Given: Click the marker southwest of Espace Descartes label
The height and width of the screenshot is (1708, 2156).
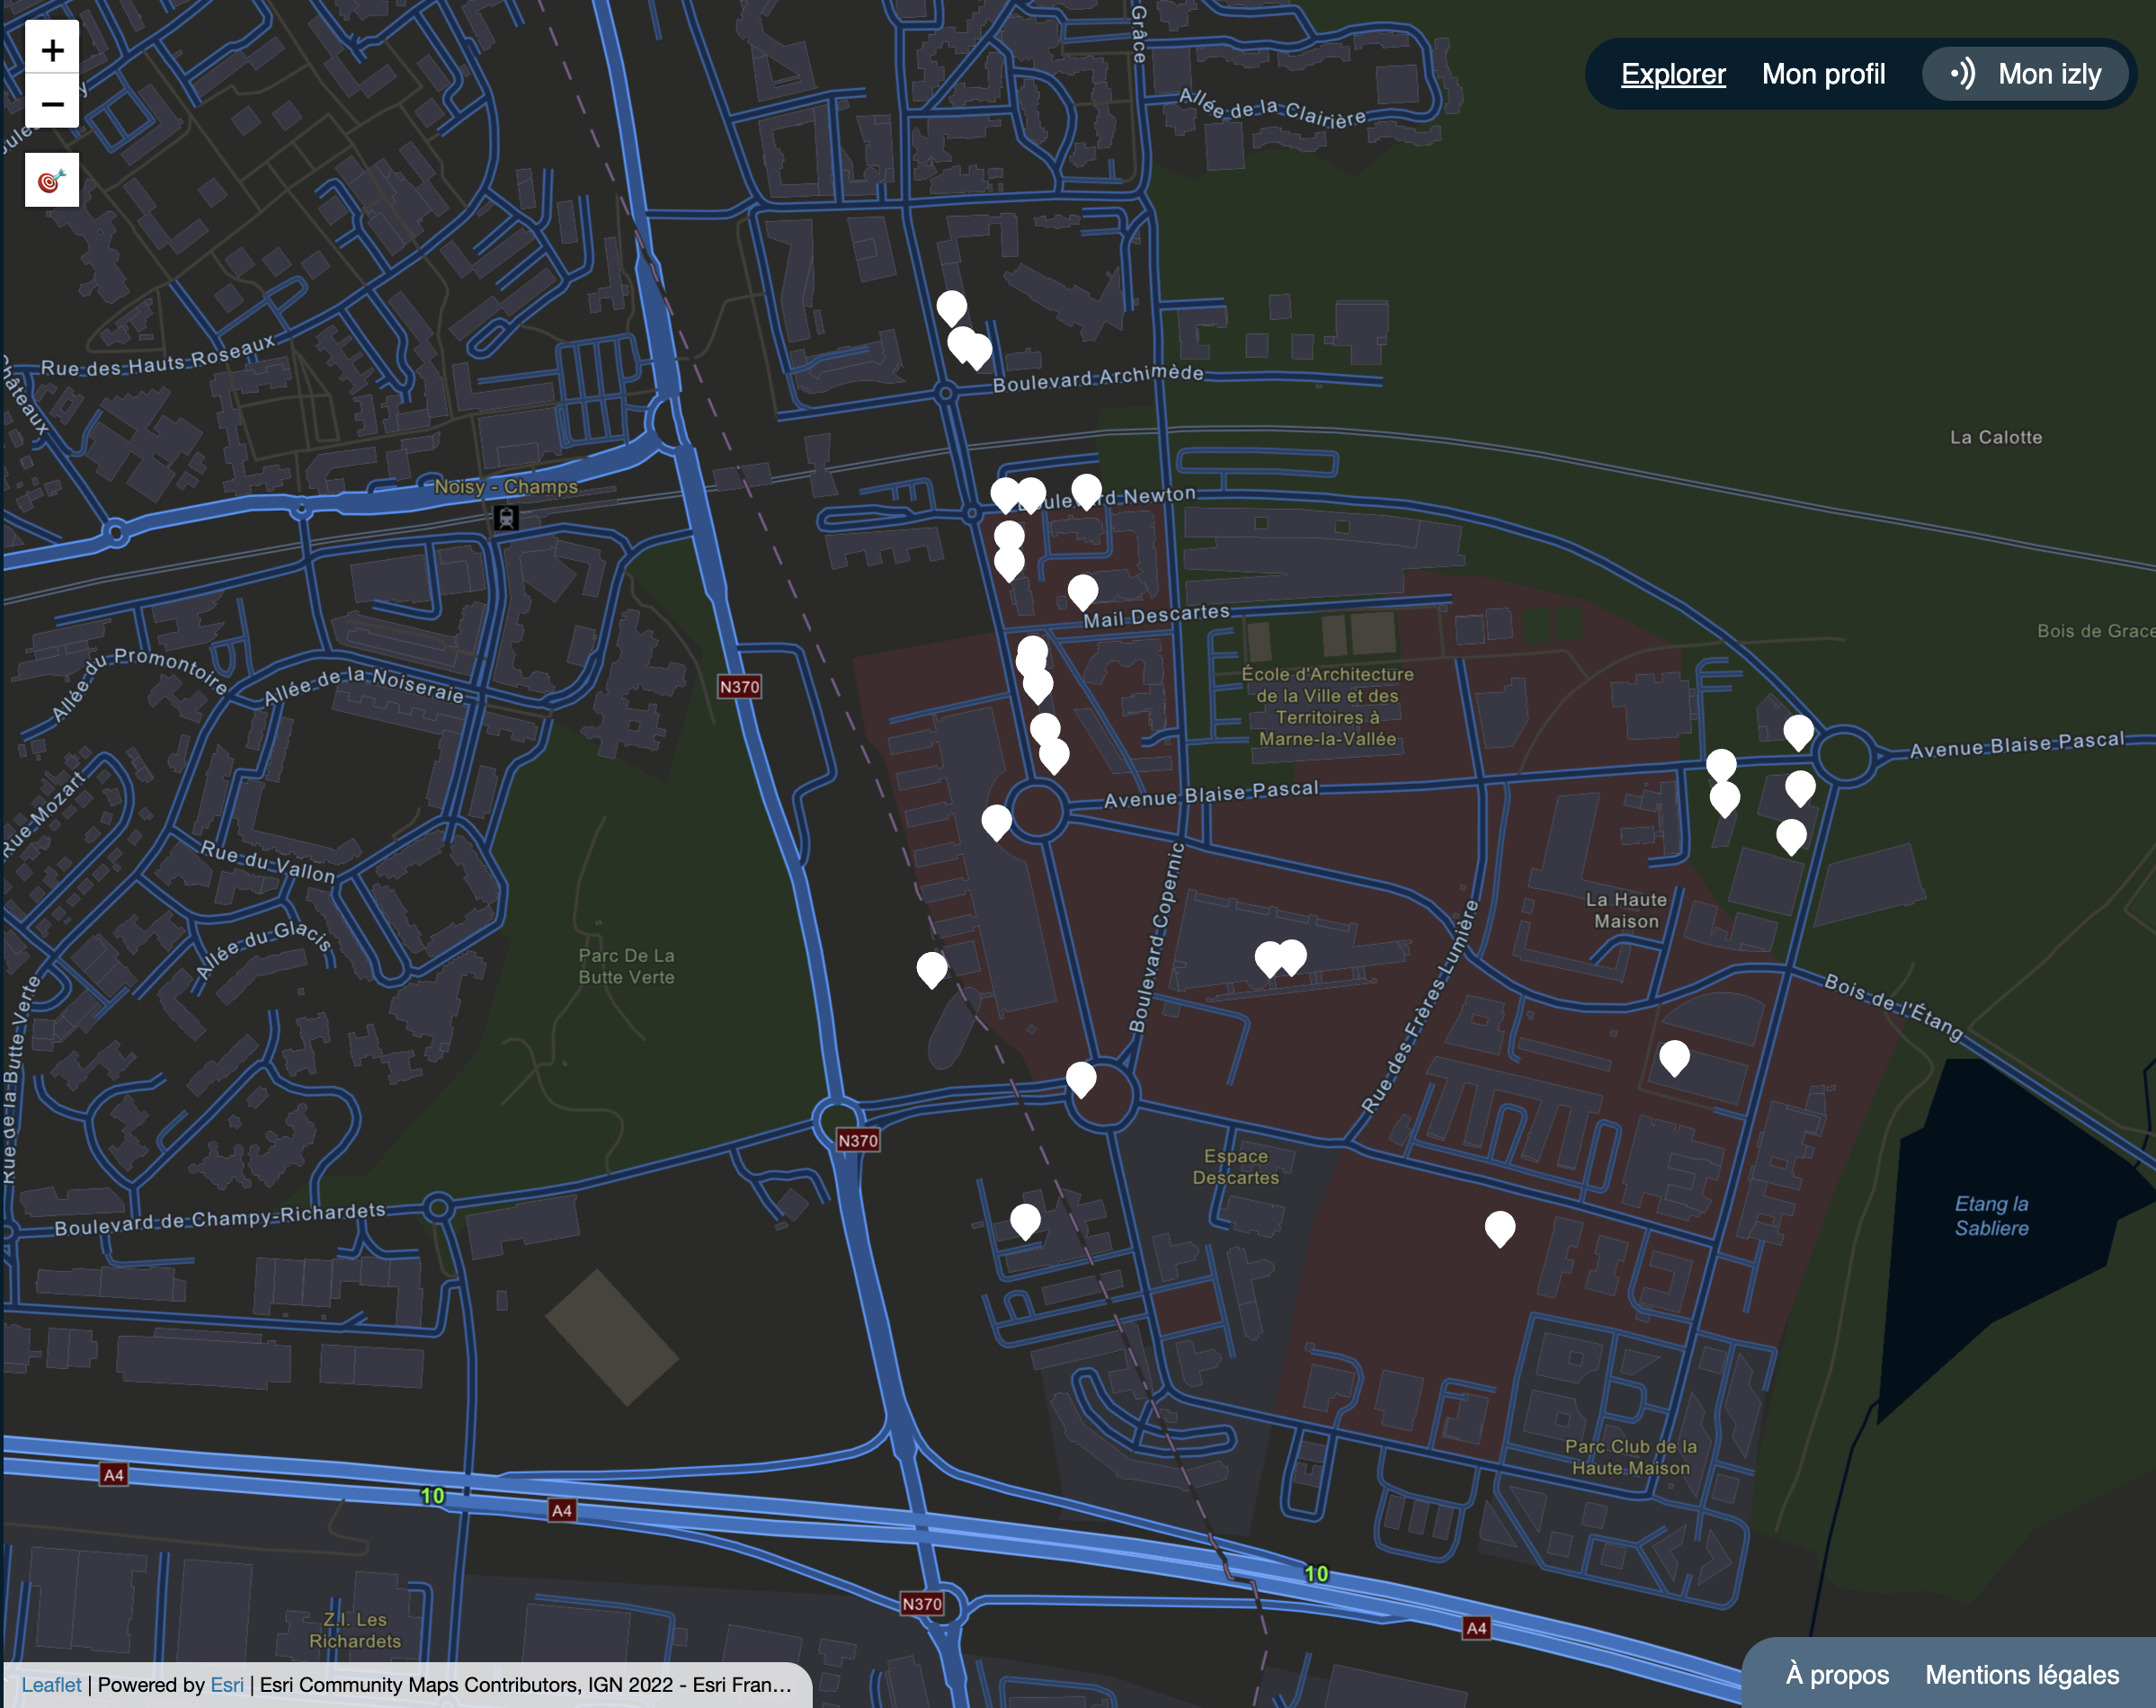Looking at the screenshot, I should point(1024,1219).
